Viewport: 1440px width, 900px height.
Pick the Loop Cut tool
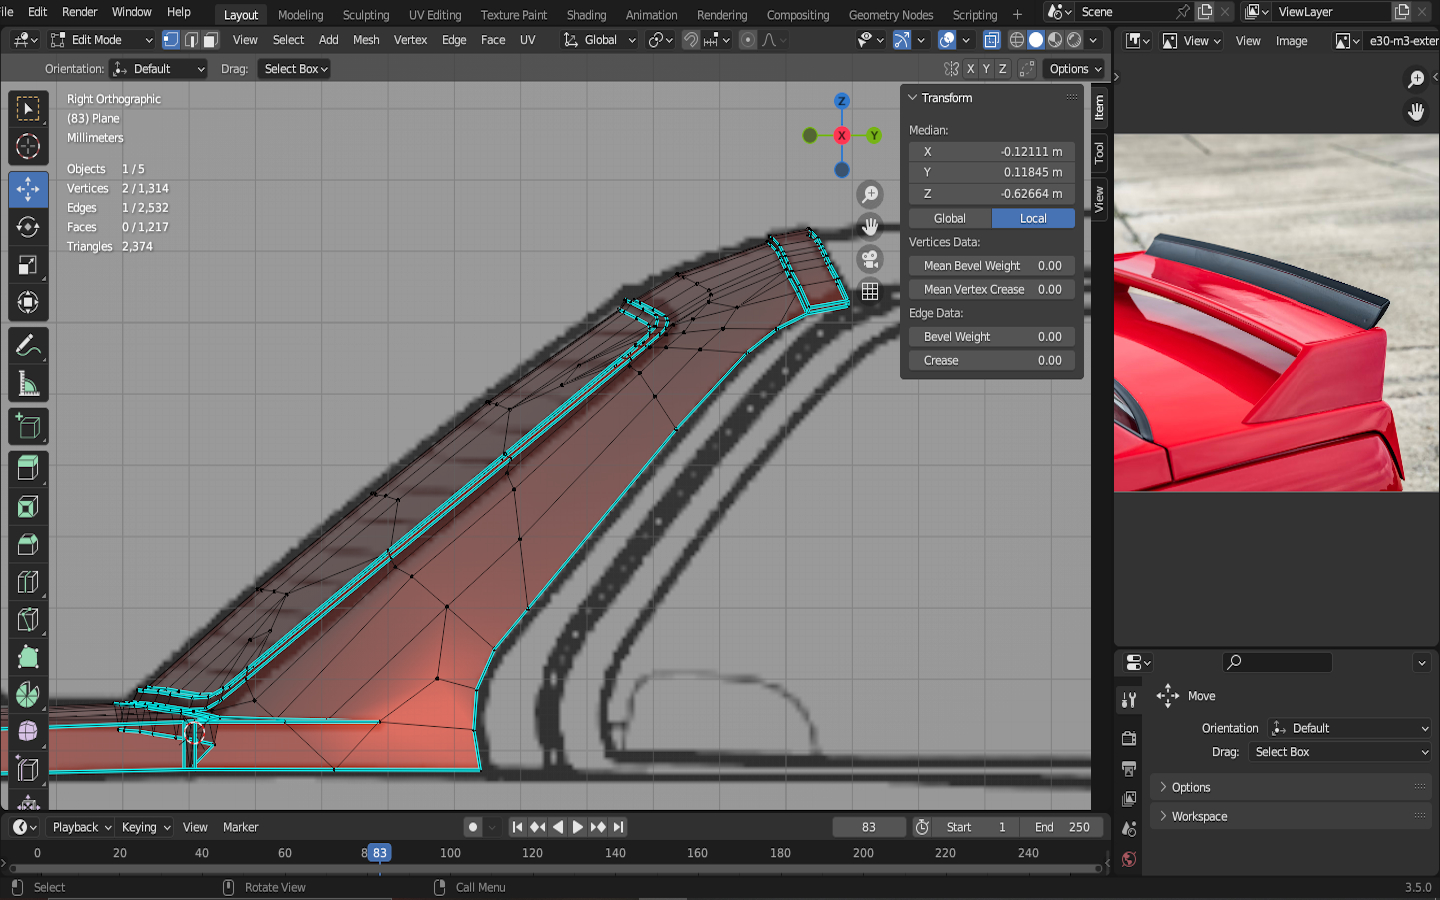coord(28,582)
